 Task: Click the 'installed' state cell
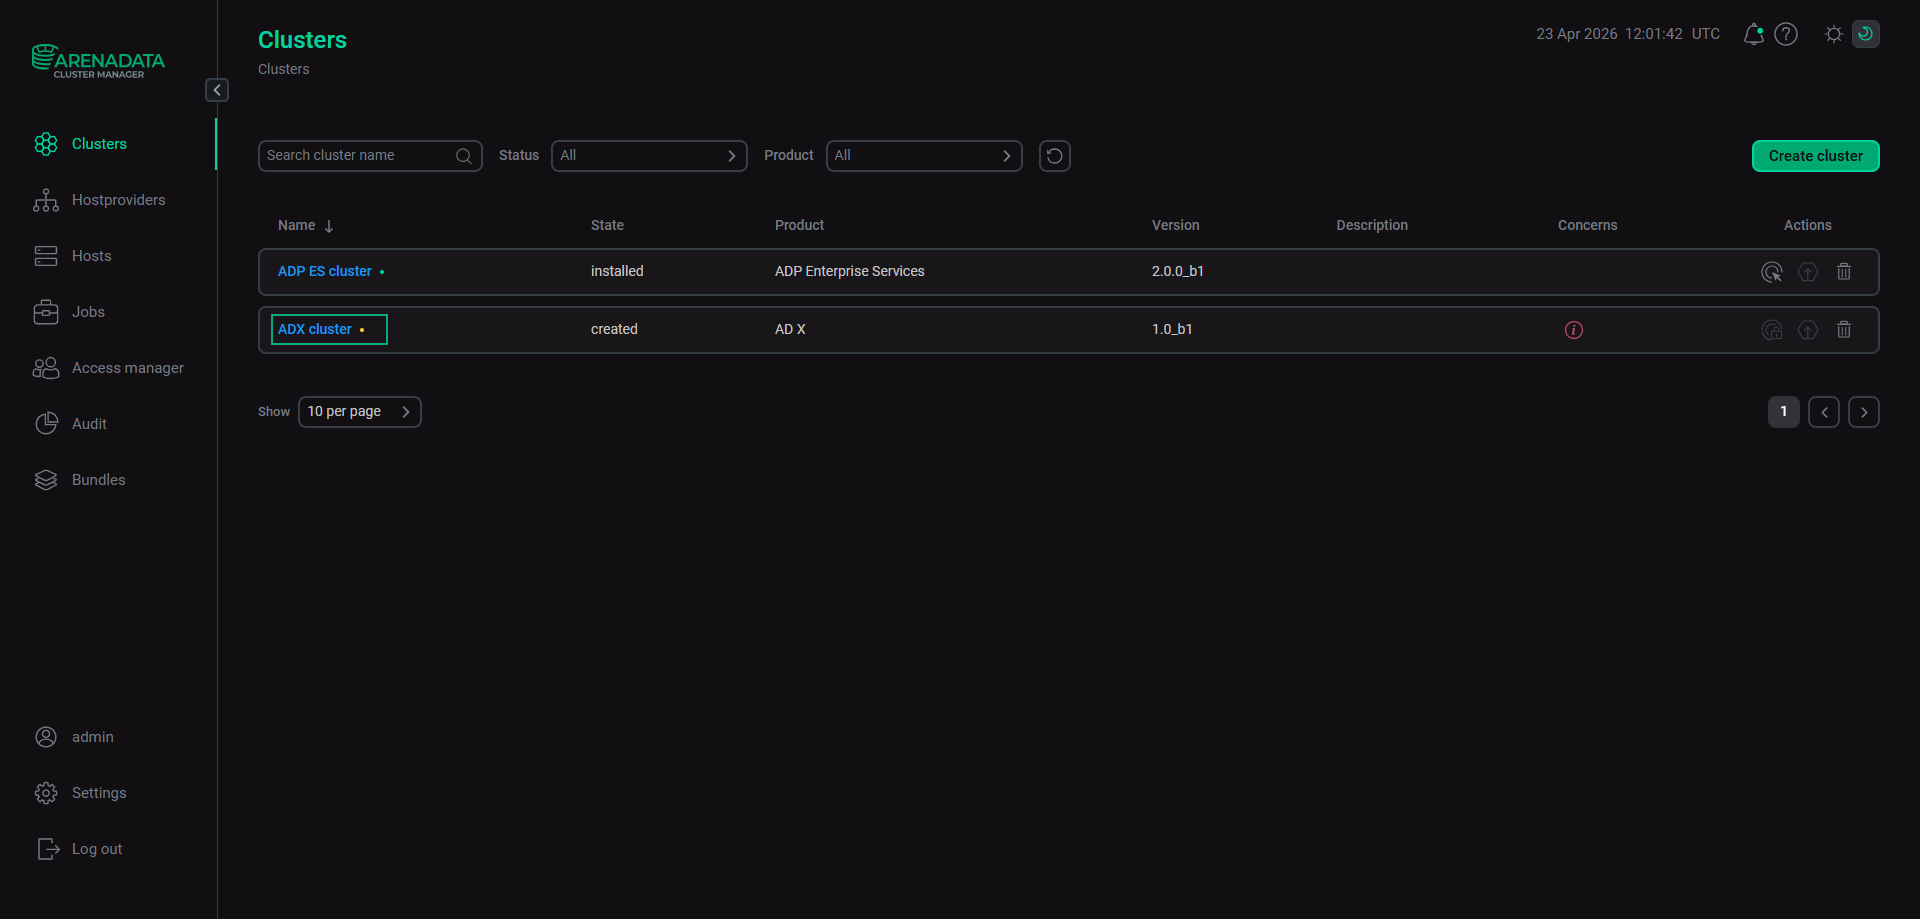[617, 272]
